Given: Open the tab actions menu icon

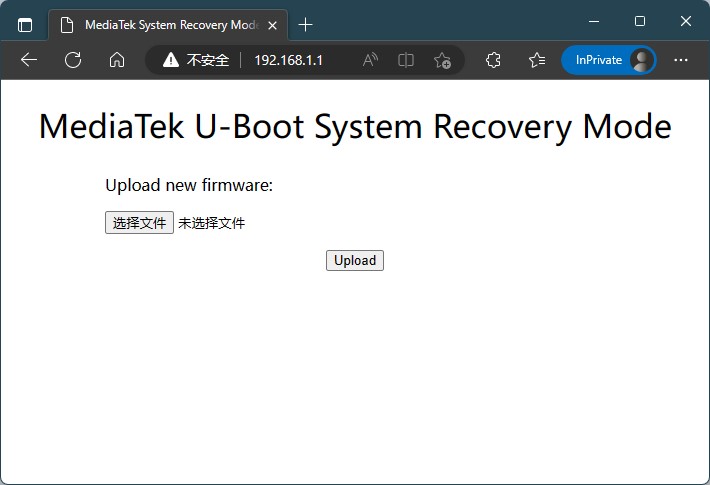Looking at the screenshot, I should click(x=25, y=25).
